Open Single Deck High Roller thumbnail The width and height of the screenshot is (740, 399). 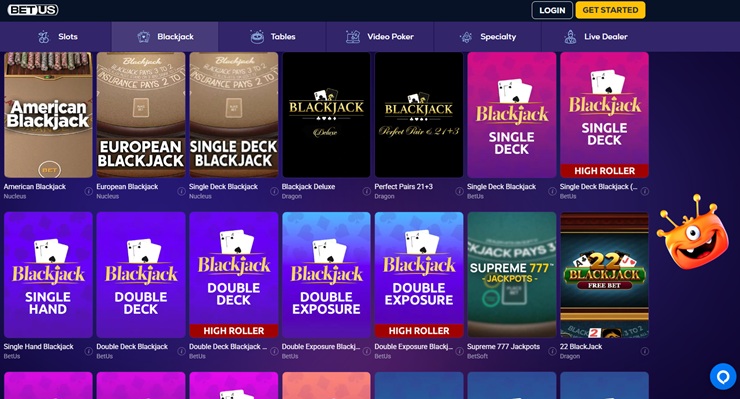pyautogui.click(x=604, y=115)
